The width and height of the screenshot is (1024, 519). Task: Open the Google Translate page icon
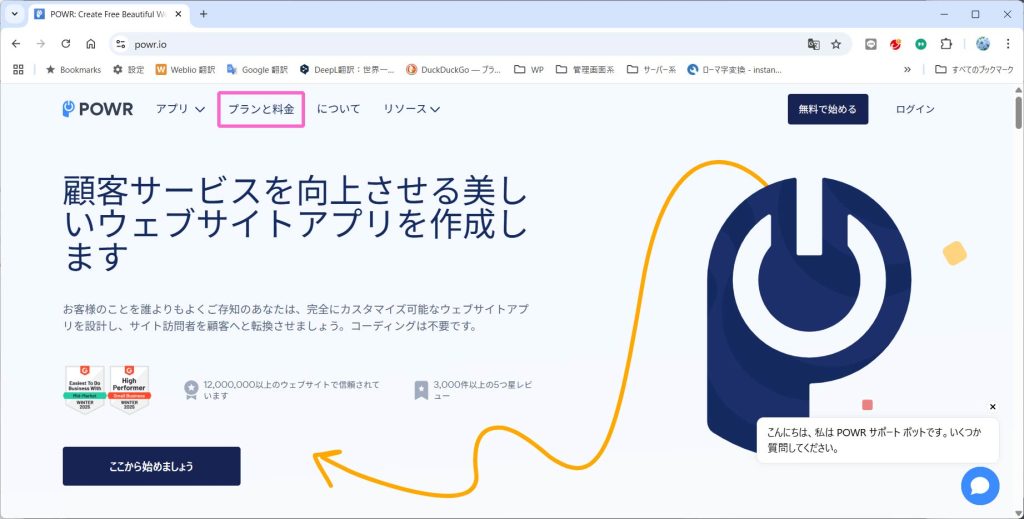pos(813,44)
